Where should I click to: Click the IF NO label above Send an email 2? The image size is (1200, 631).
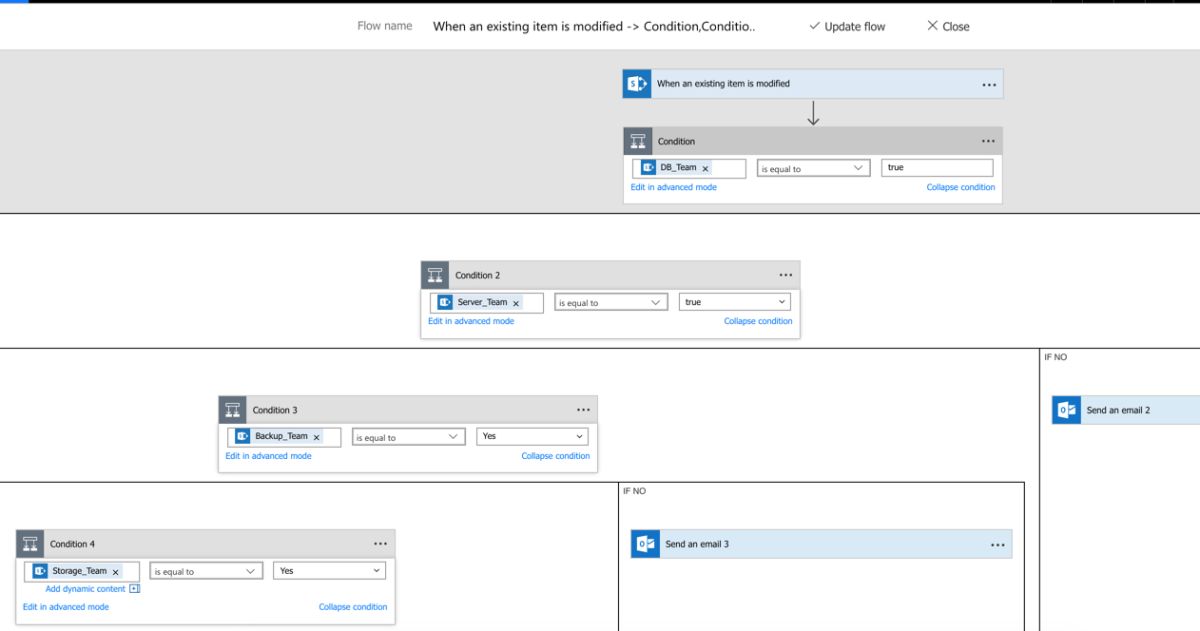click(x=1055, y=357)
